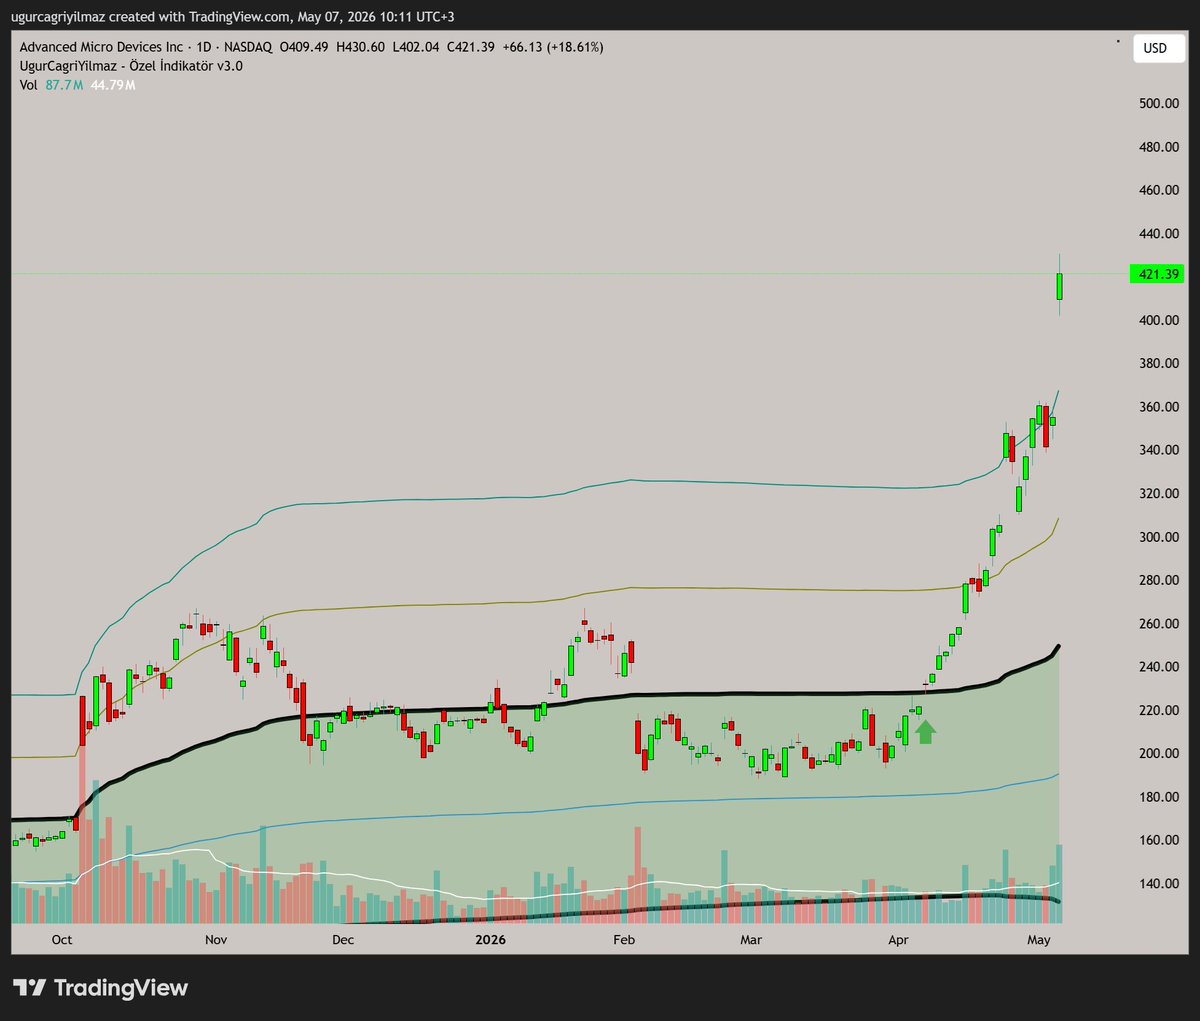Screen dimensions: 1200x1021
Task: Click the Advanced Micro Devices Inc symbol title
Action: pyautogui.click(x=101, y=47)
